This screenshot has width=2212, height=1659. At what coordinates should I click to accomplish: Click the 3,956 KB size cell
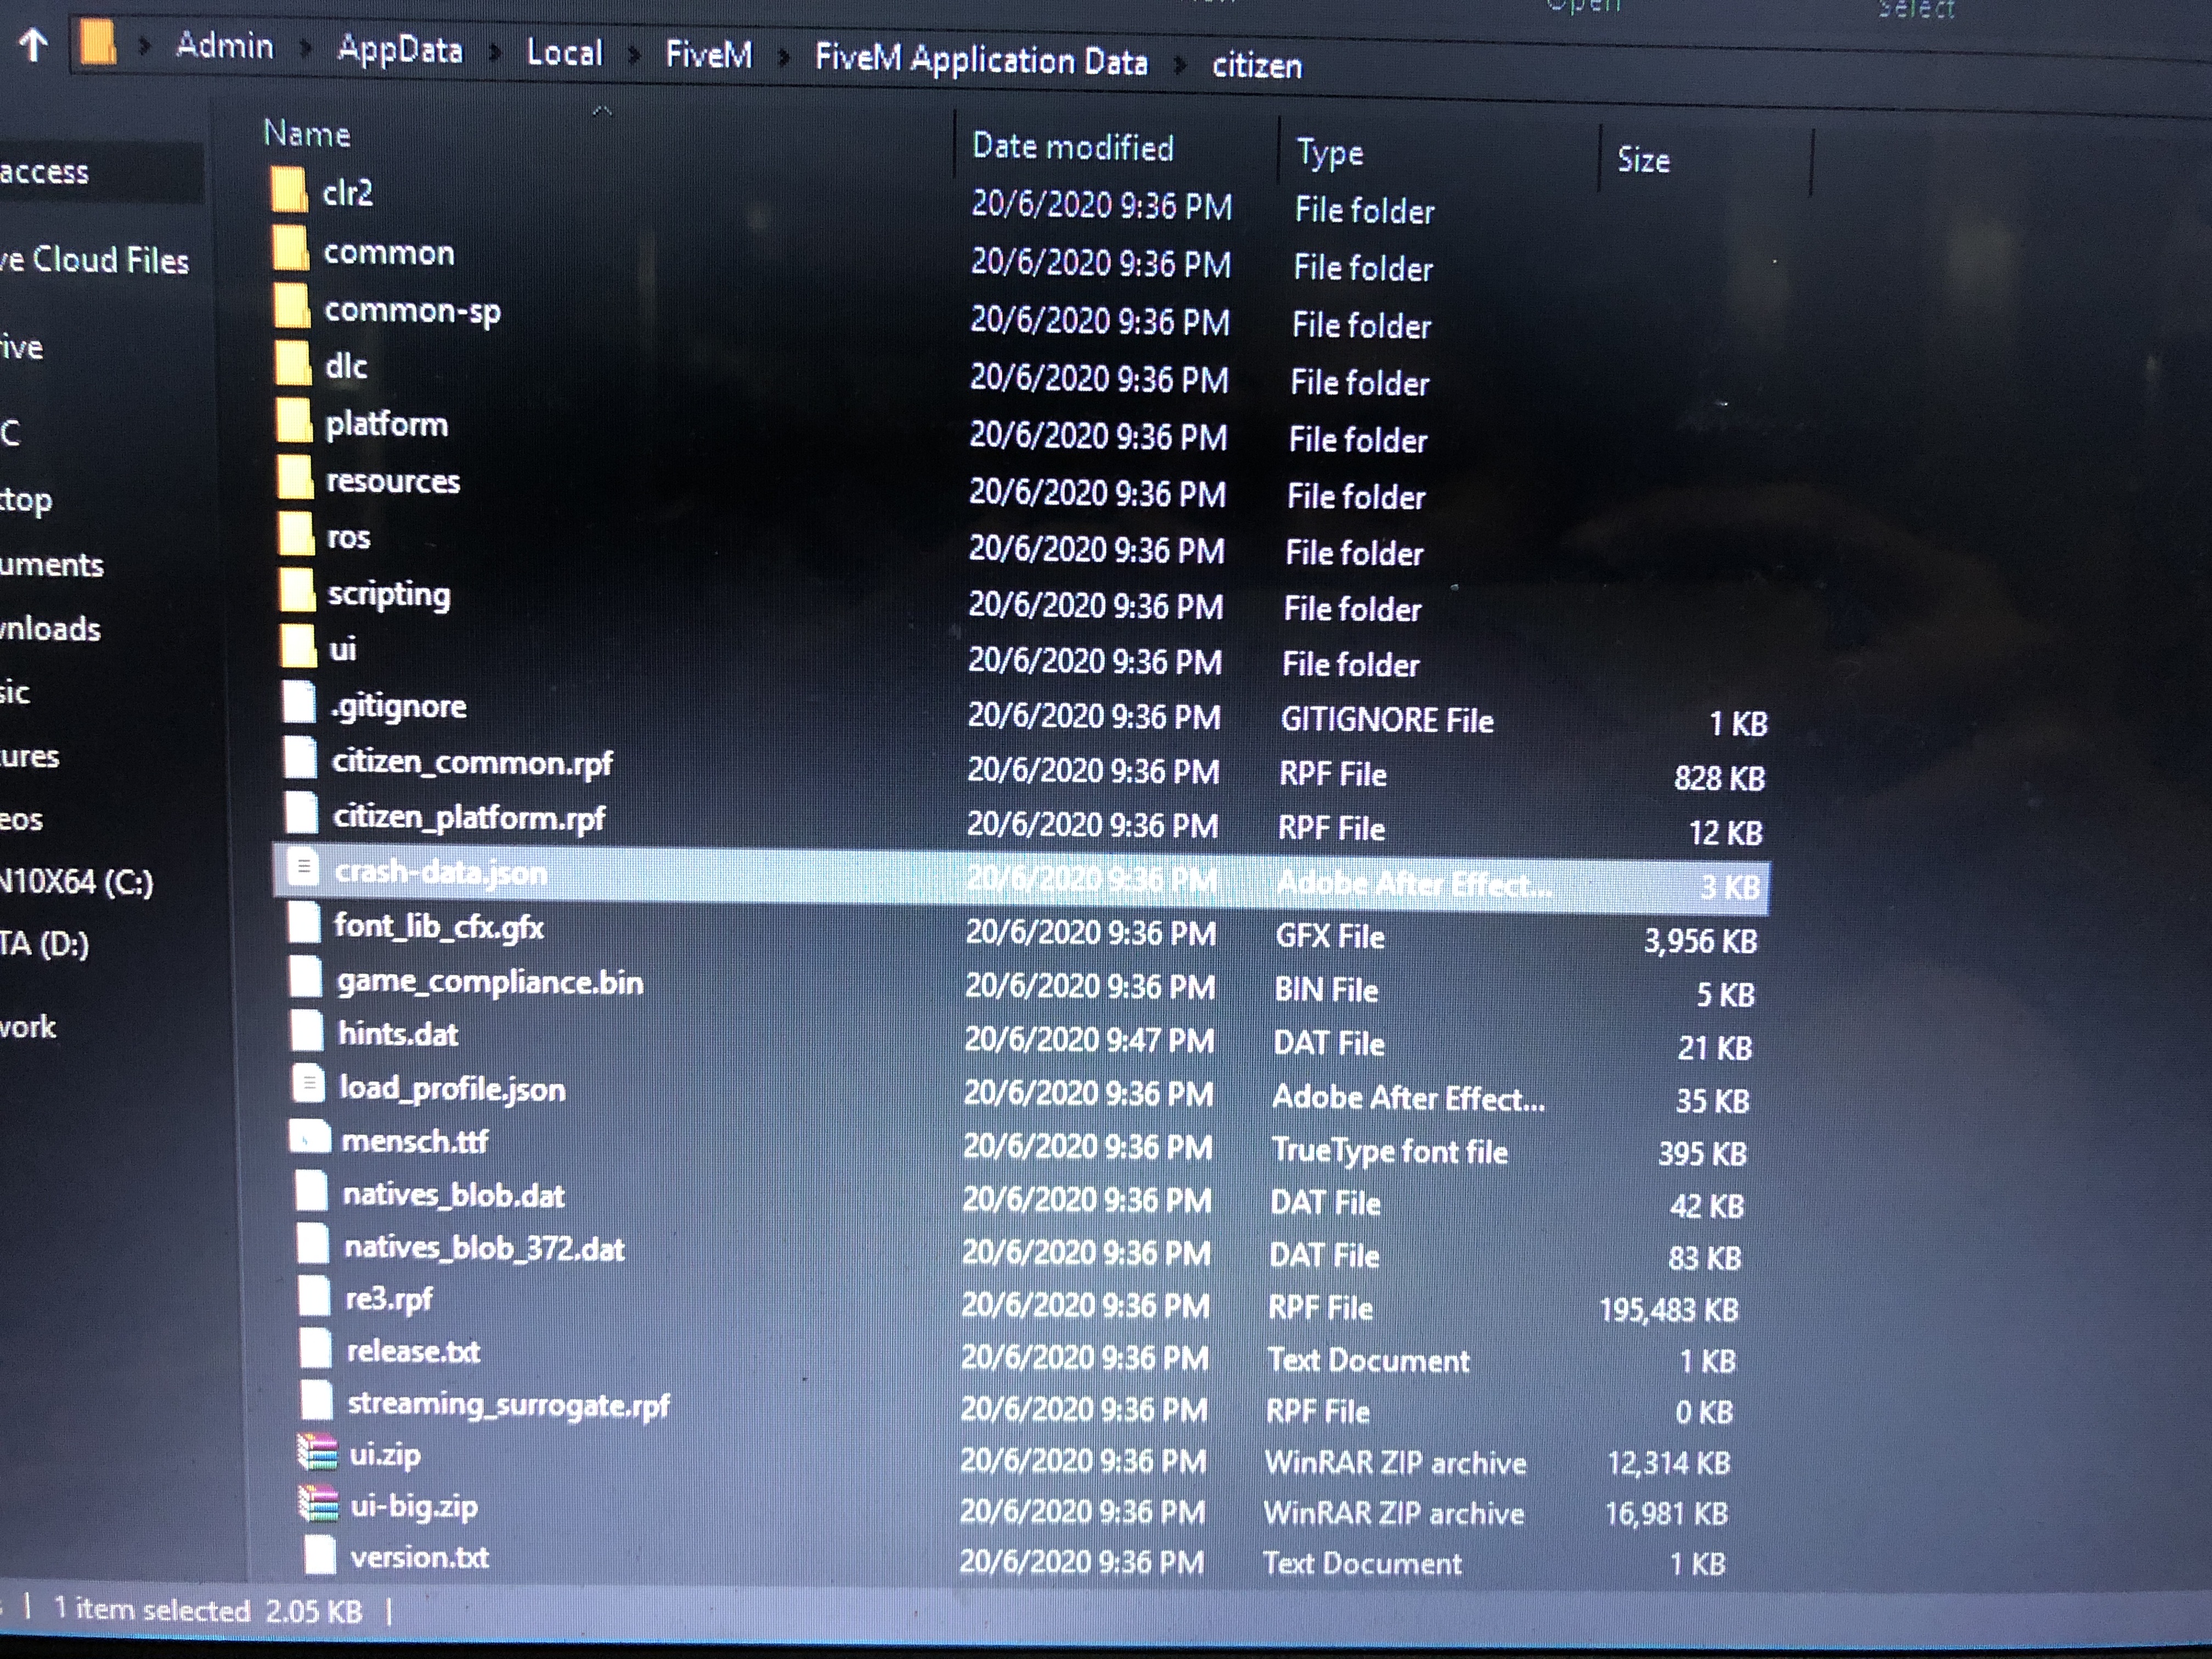[1701, 941]
